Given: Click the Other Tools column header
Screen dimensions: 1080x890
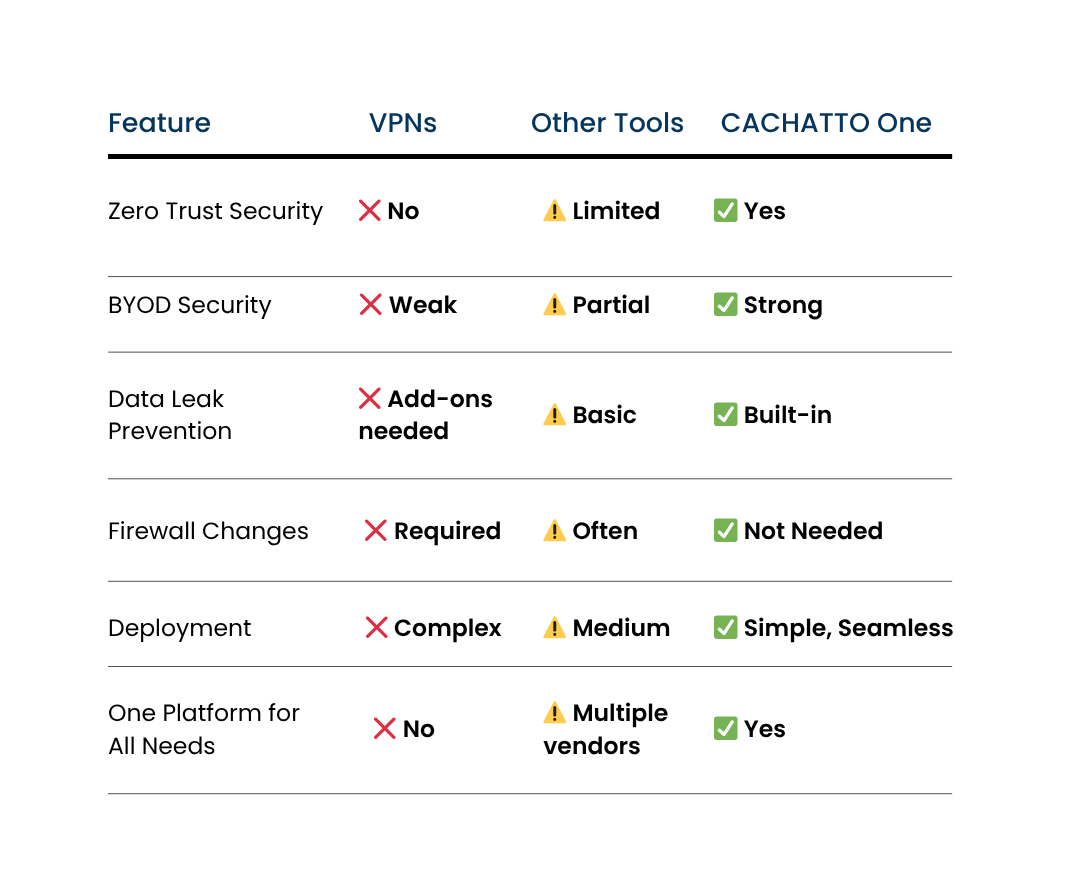Looking at the screenshot, I should [607, 123].
